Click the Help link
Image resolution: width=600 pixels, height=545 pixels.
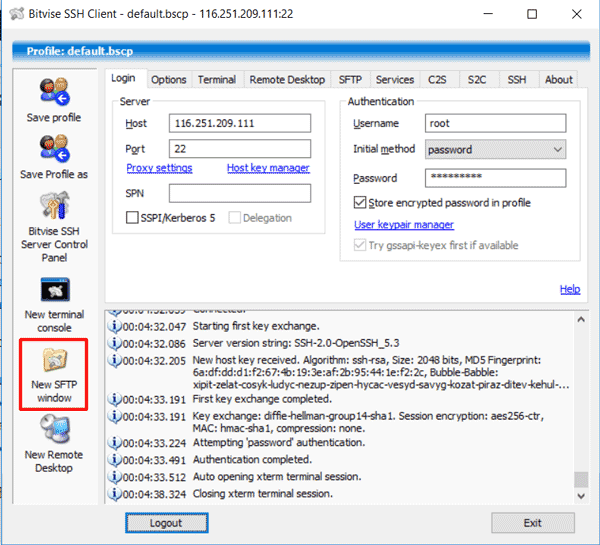(570, 289)
